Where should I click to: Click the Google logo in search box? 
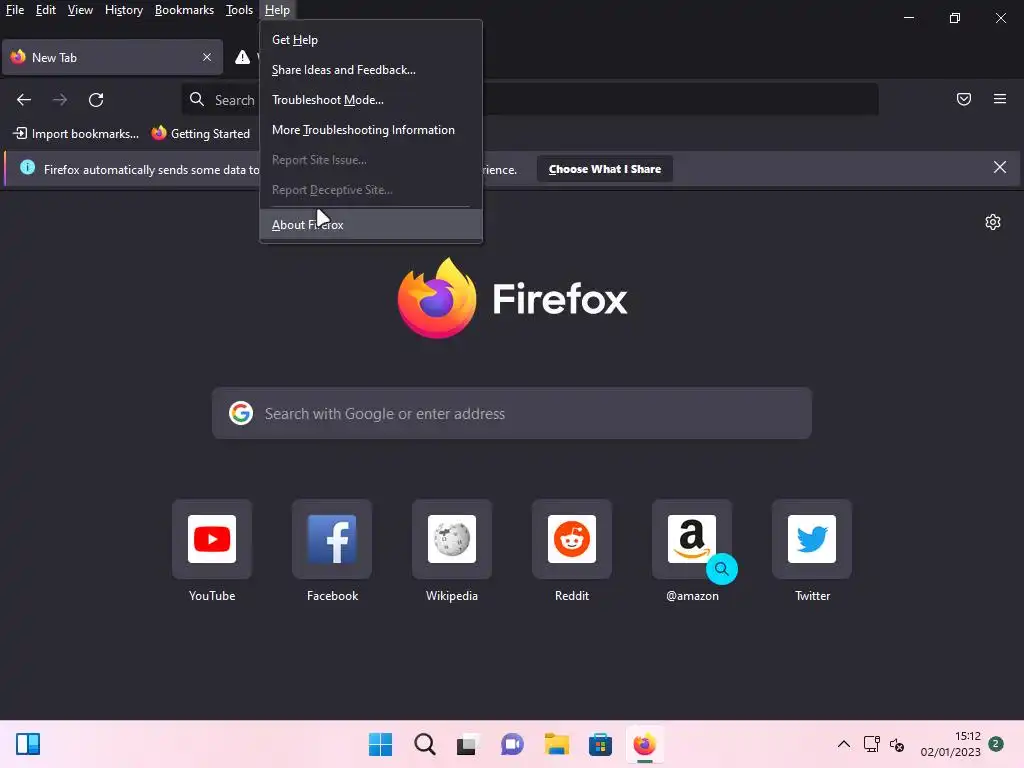[241, 413]
